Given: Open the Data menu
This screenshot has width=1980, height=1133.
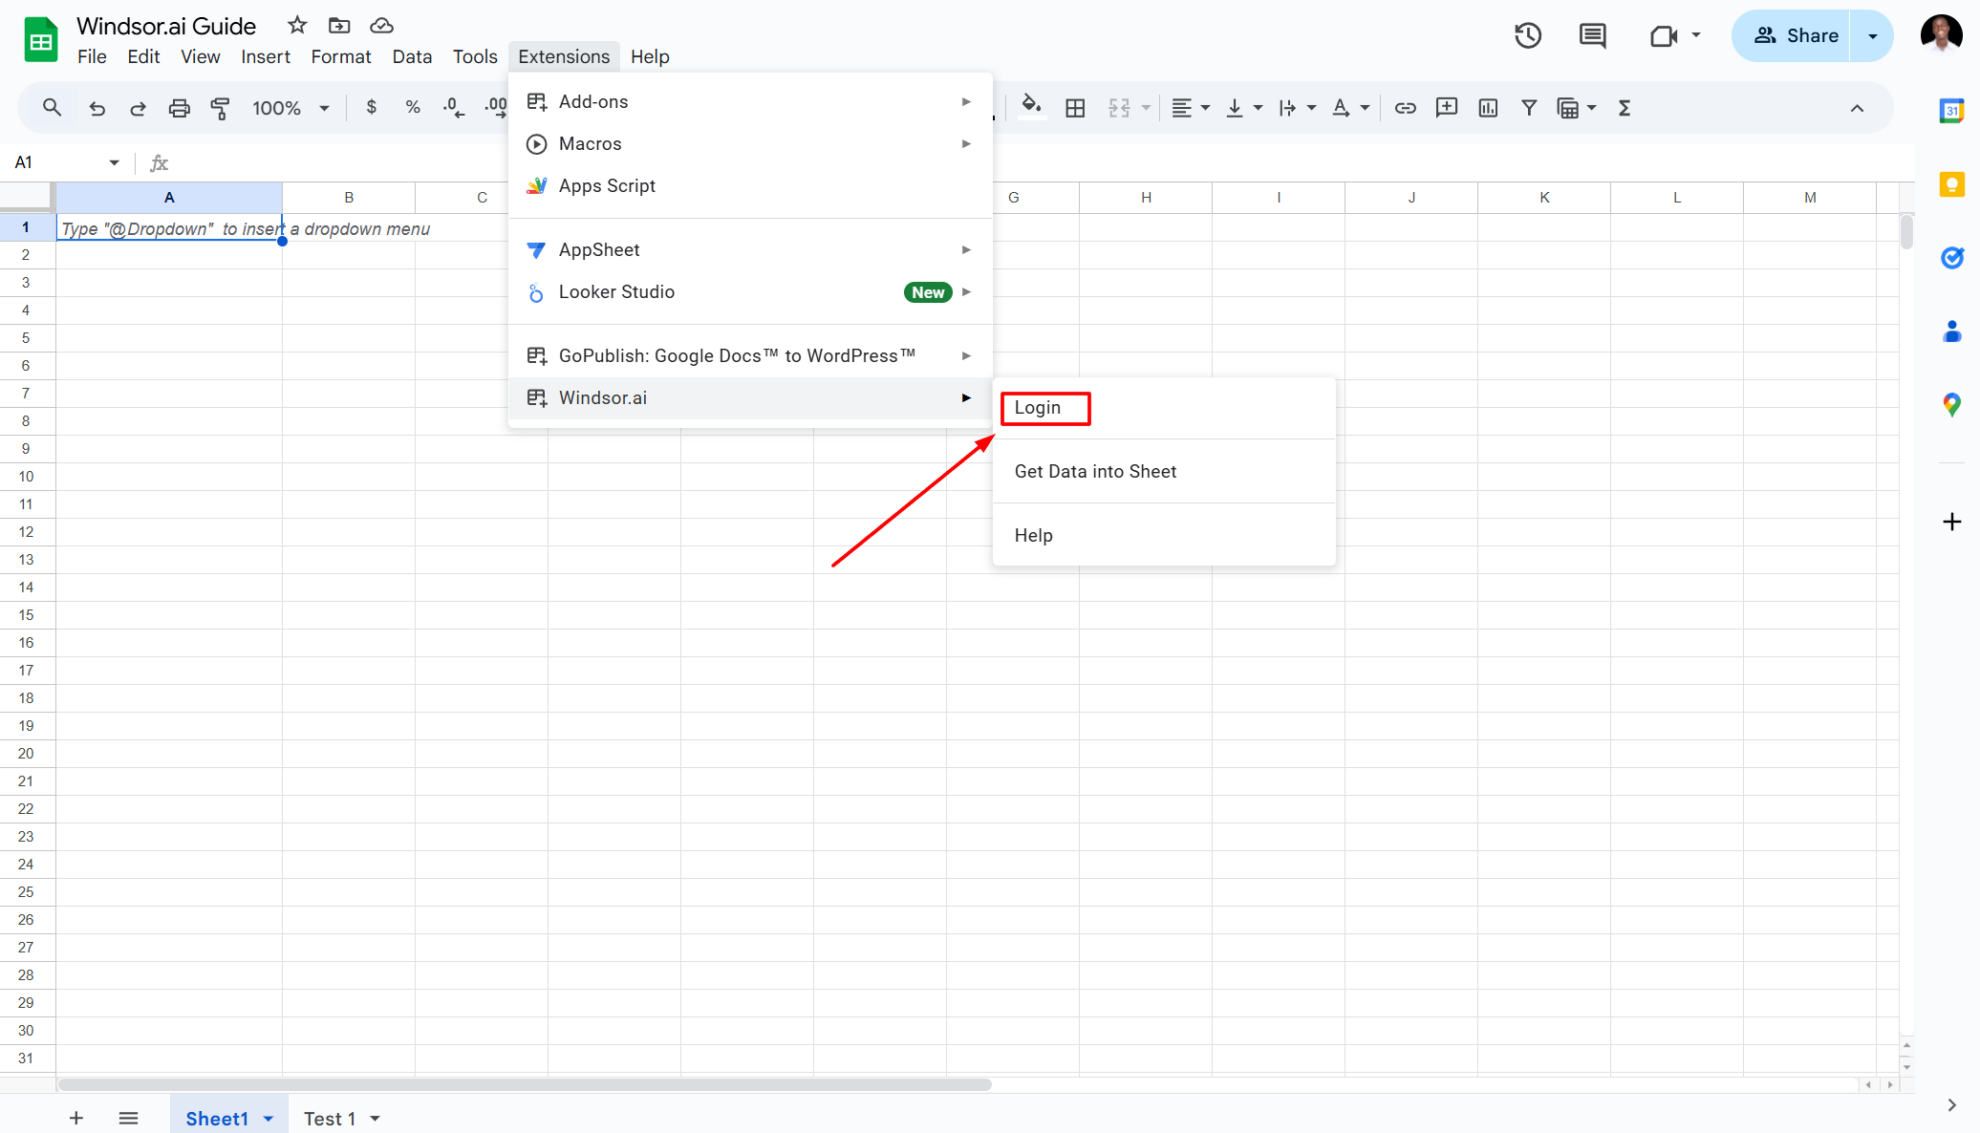Looking at the screenshot, I should (411, 57).
